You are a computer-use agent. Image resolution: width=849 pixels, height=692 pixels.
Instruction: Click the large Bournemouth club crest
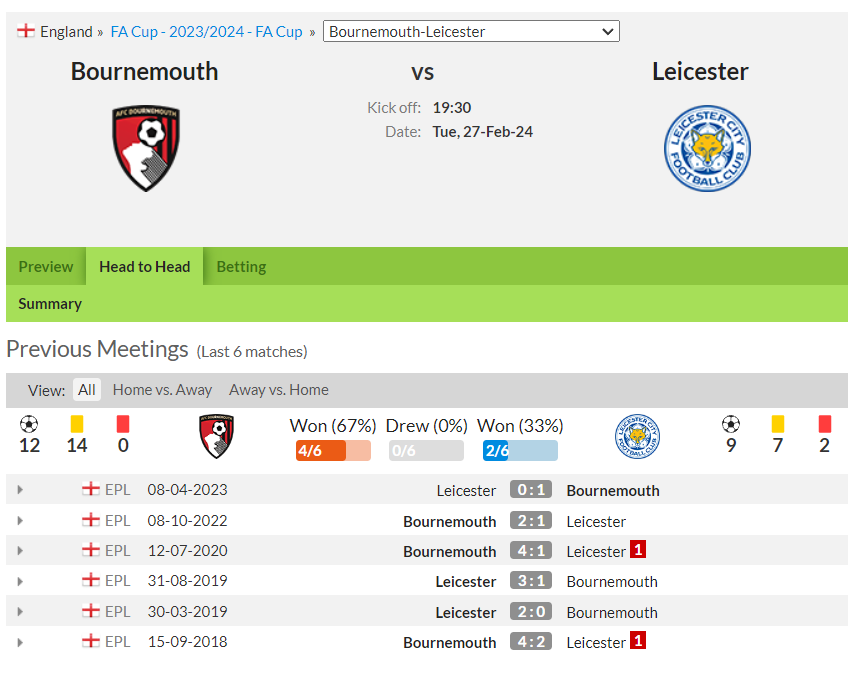point(146,148)
